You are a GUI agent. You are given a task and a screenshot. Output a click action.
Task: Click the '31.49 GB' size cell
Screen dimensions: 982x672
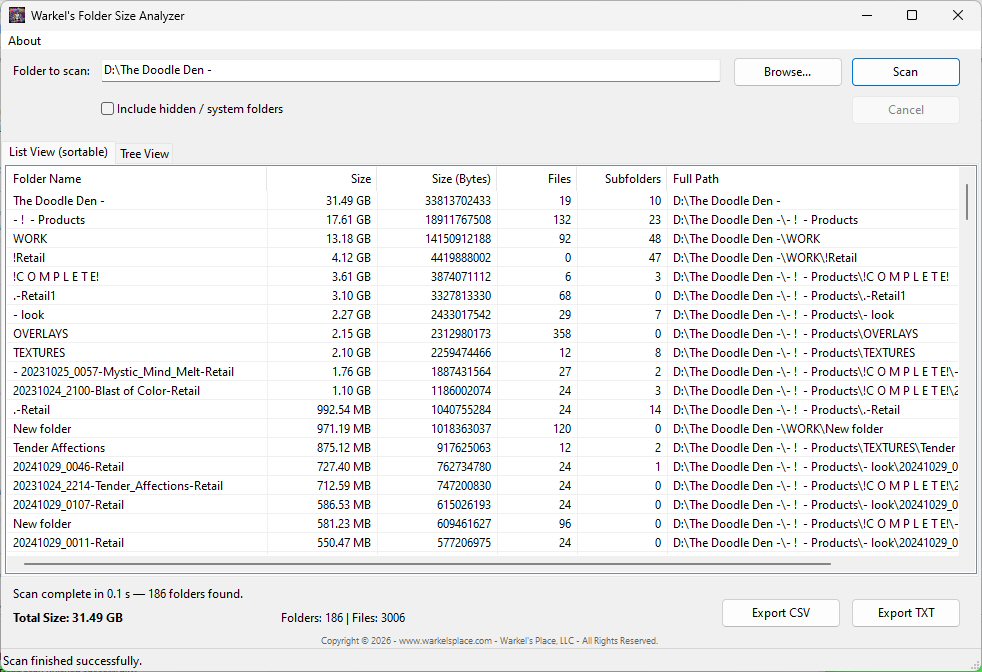(348, 201)
